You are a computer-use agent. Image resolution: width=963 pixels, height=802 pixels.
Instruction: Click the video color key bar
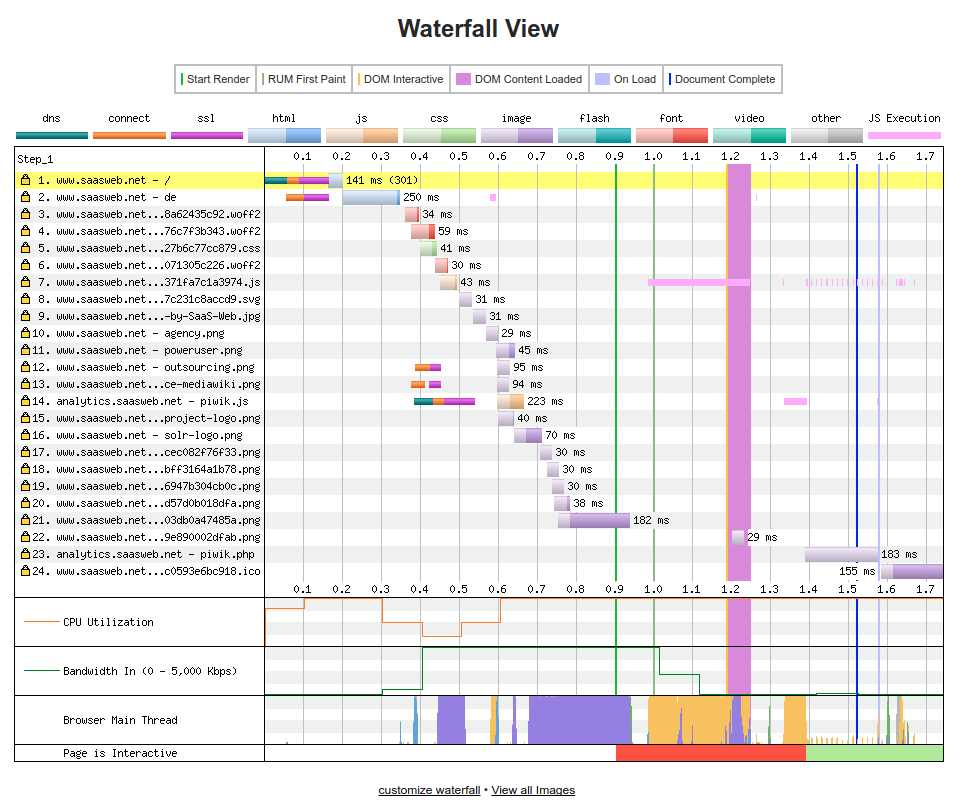point(749,135)
